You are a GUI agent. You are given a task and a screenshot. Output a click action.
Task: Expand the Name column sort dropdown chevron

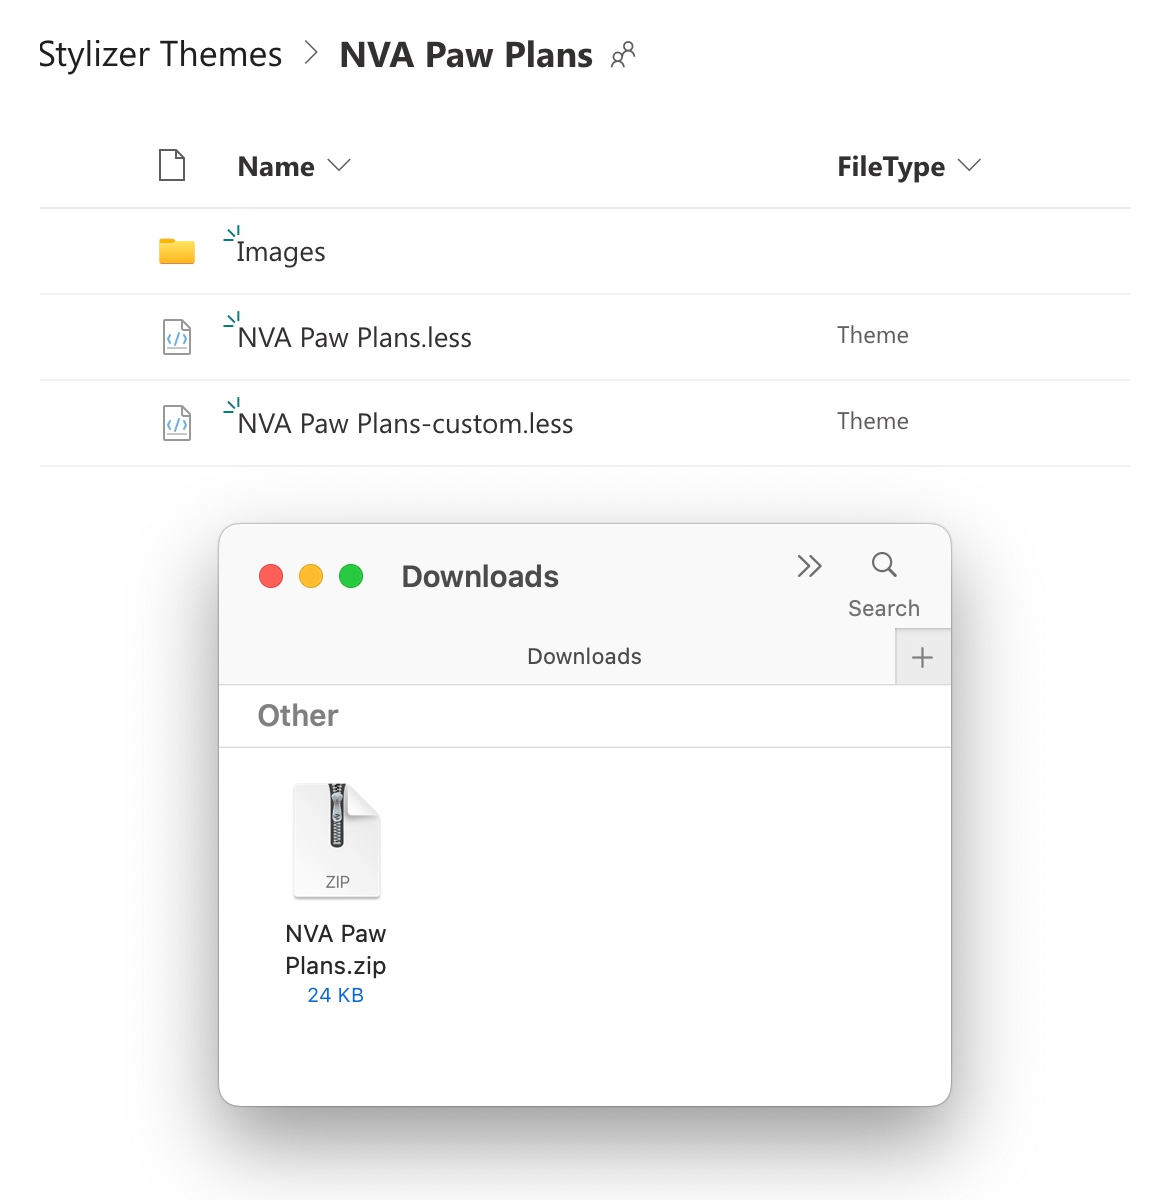pos(340,165)
